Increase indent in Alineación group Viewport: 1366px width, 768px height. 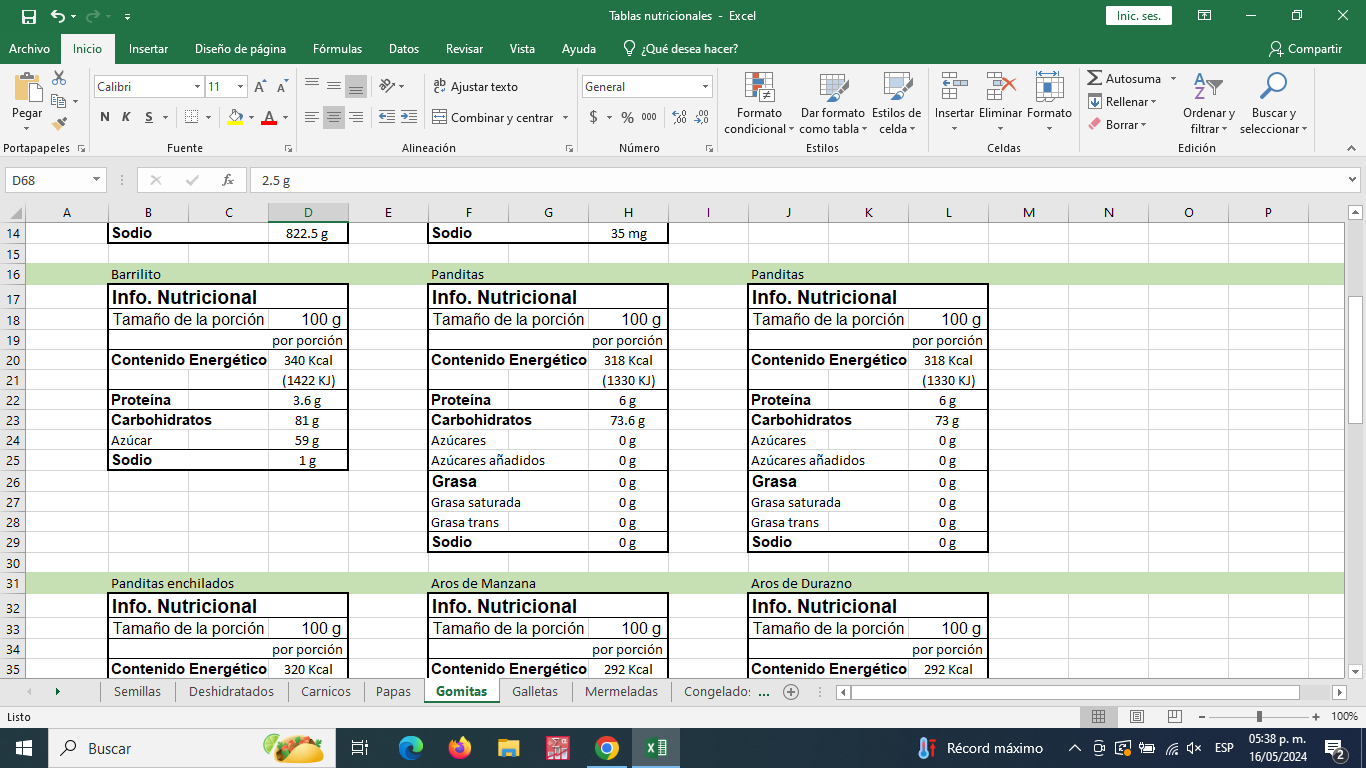click(408, 117)
